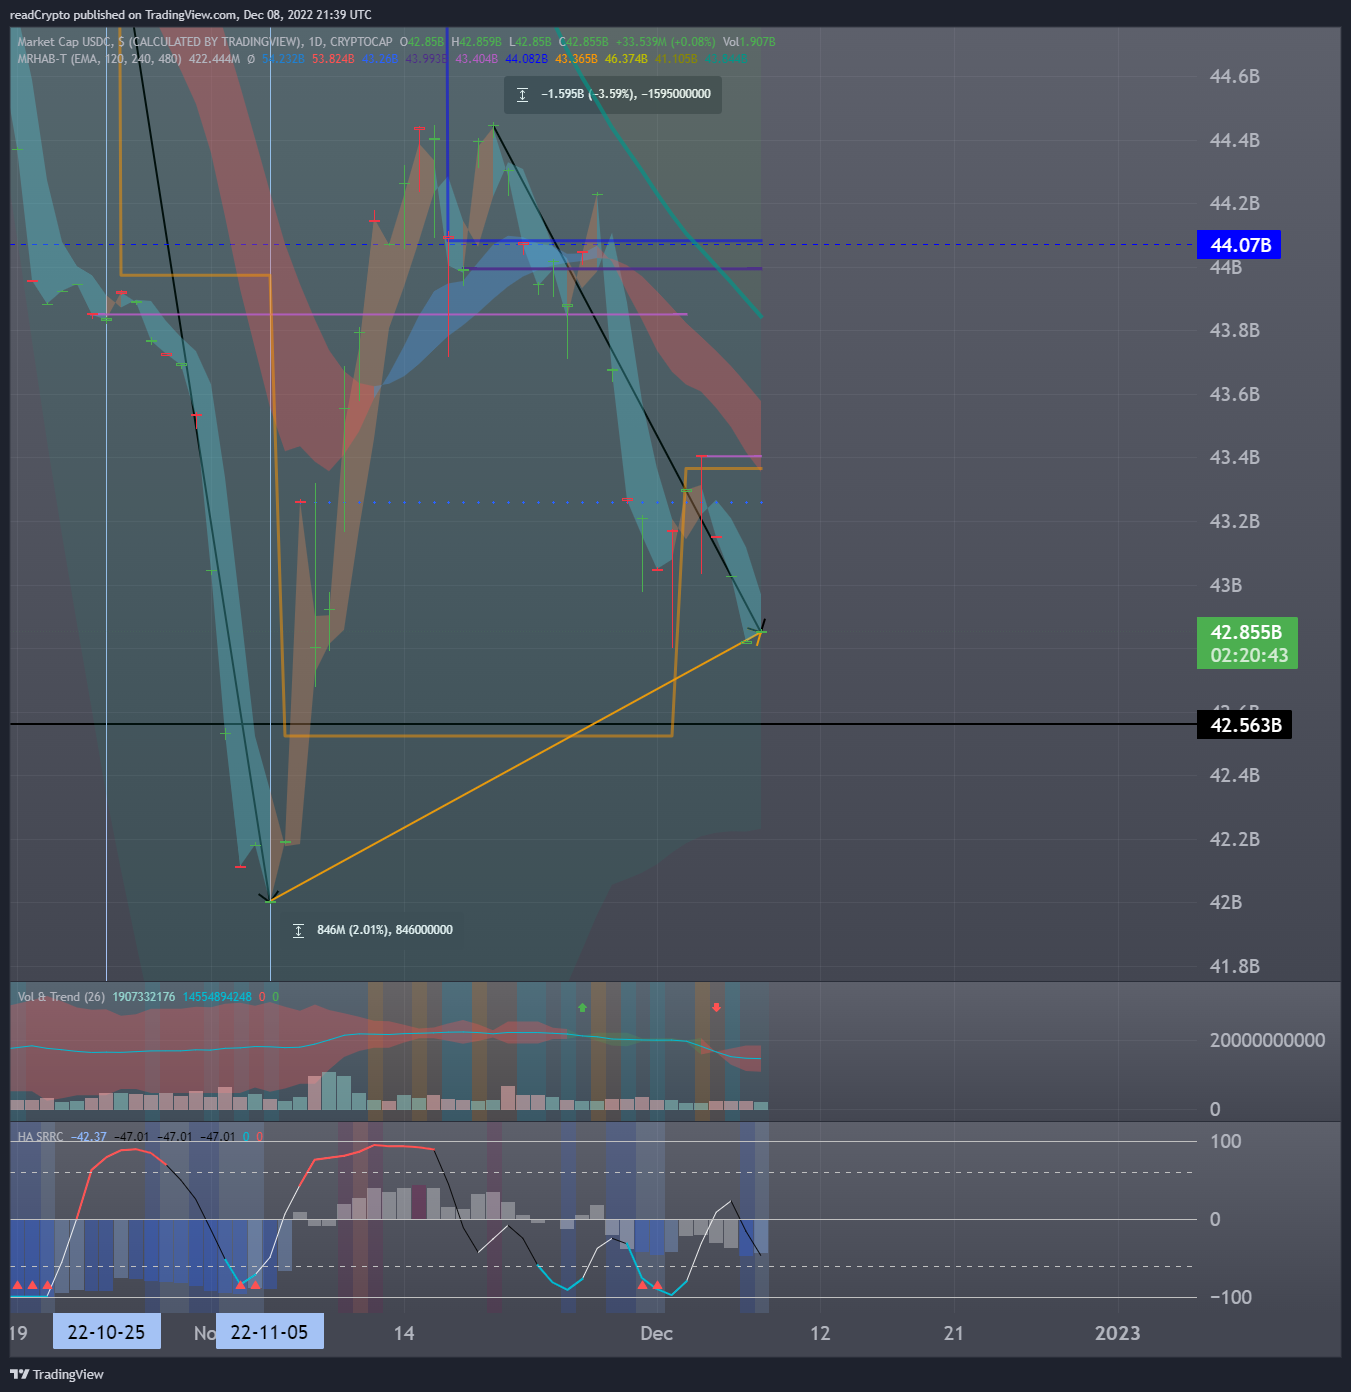Image resolution: width=1351 pixels, height=1392 pixels.
Task: Click the MRHAB-T indicator legend name
Action: point(42,59)
